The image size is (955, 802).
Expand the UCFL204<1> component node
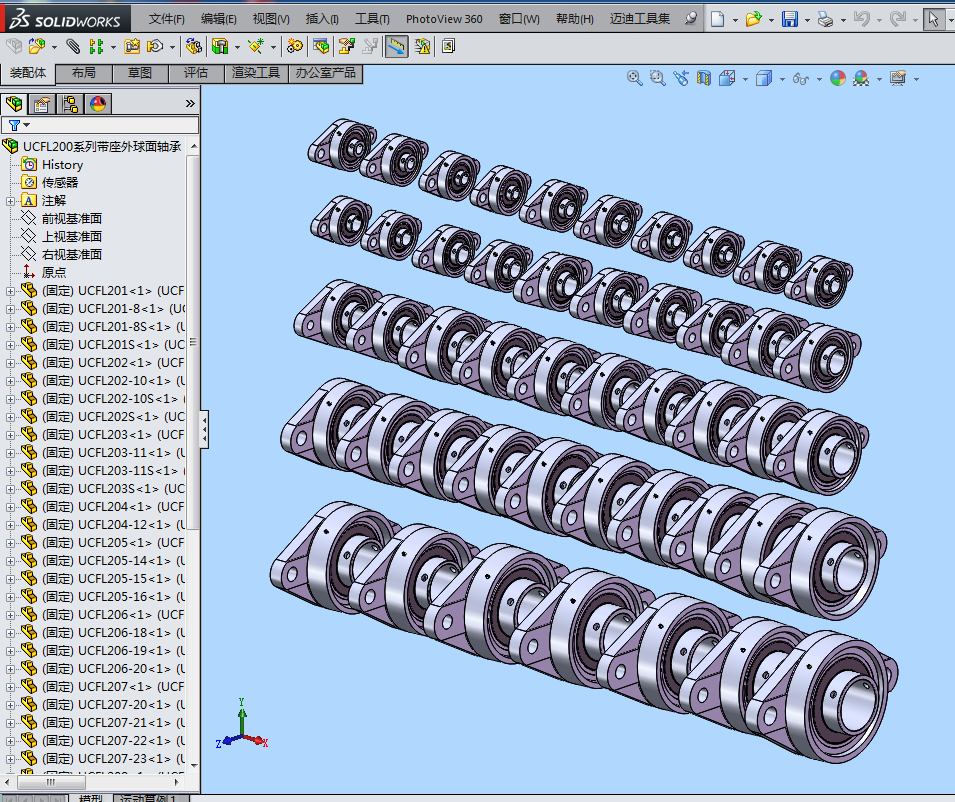point(10,507)
